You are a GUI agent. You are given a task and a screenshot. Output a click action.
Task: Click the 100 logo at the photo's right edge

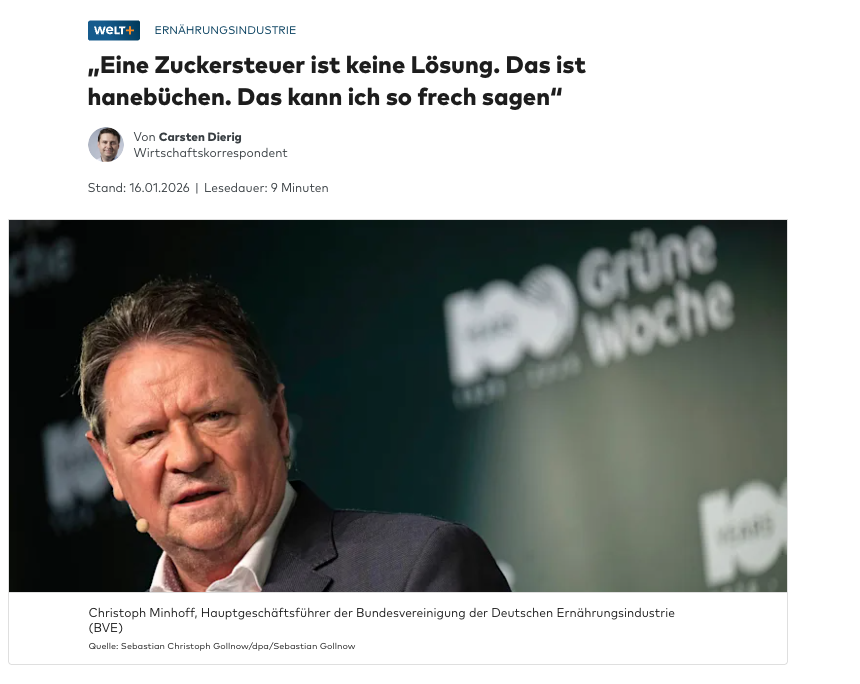[x=743, y=534]
